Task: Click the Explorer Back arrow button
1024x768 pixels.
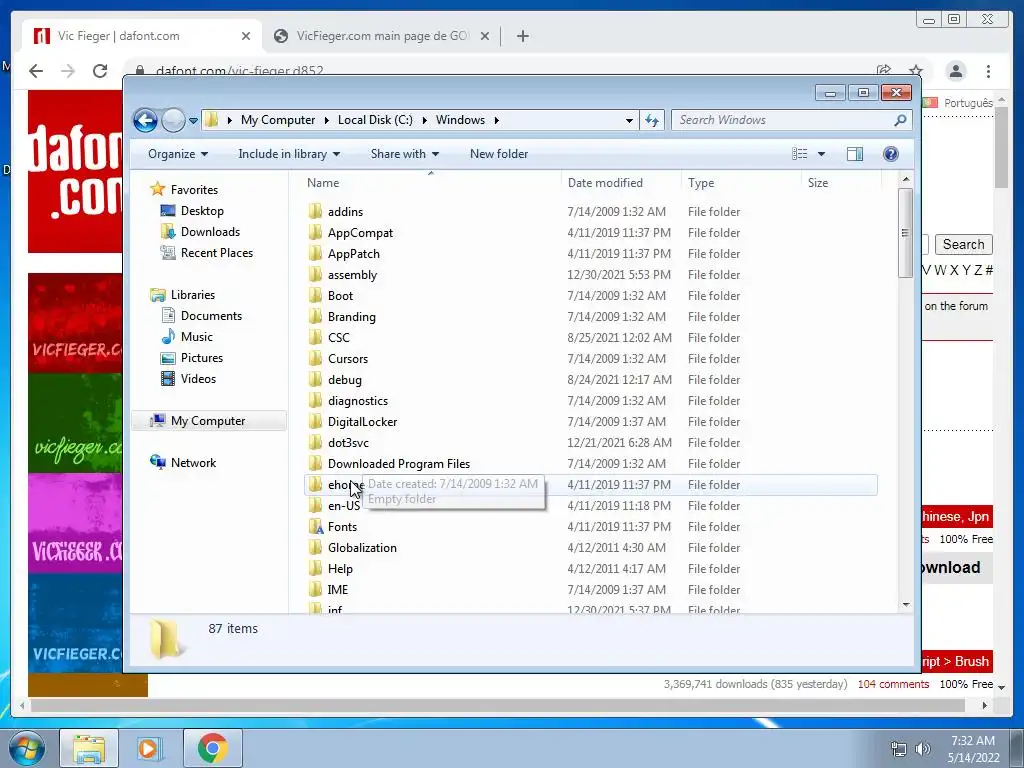Action: coord(145,120)
